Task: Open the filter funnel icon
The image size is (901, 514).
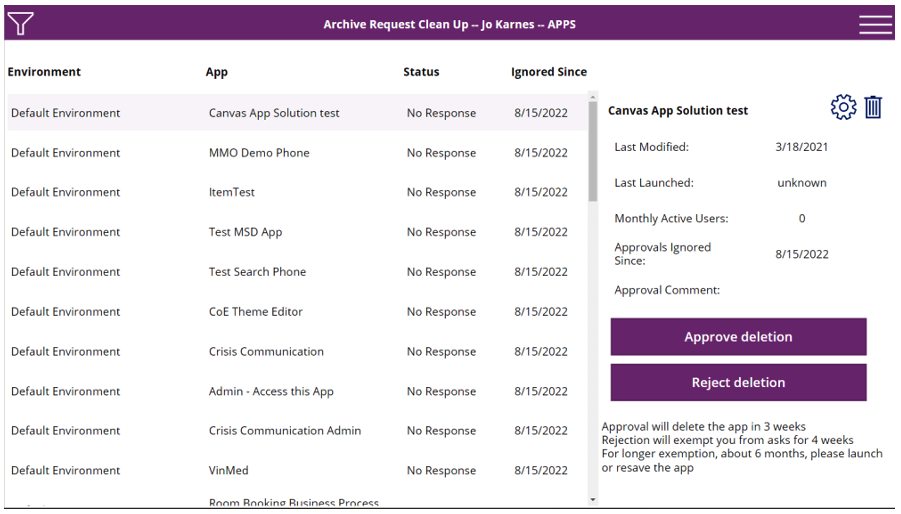Action: (20, 24)
